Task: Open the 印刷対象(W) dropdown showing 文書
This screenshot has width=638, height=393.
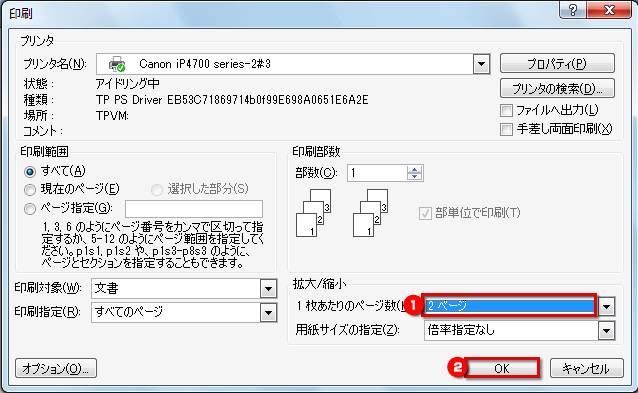Action: (184, 289)
